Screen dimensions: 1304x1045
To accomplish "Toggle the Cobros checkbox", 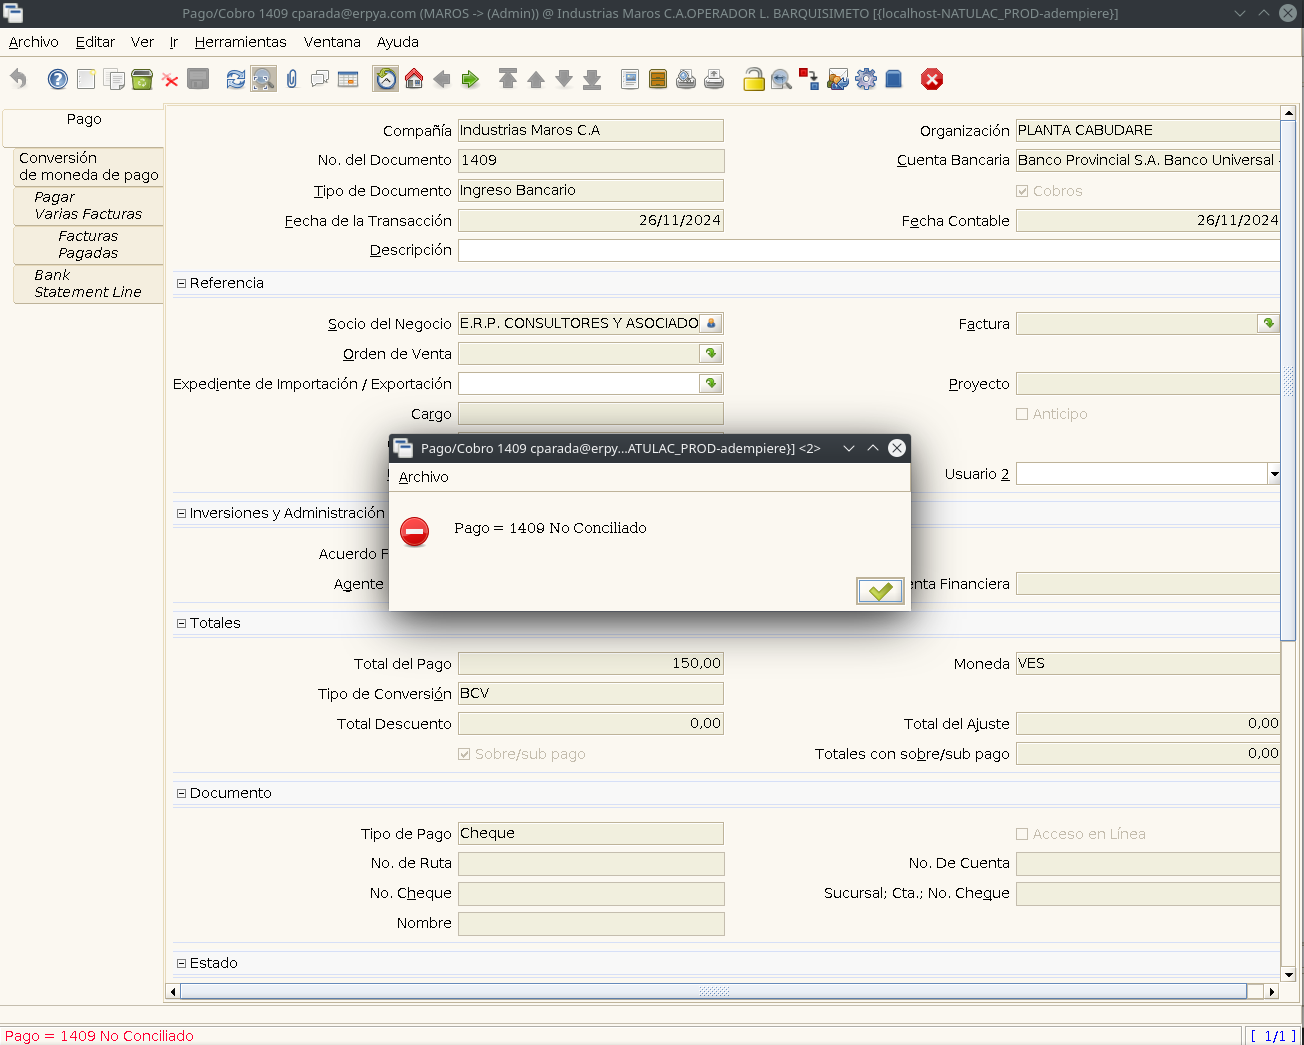I will pos(1022,191).
